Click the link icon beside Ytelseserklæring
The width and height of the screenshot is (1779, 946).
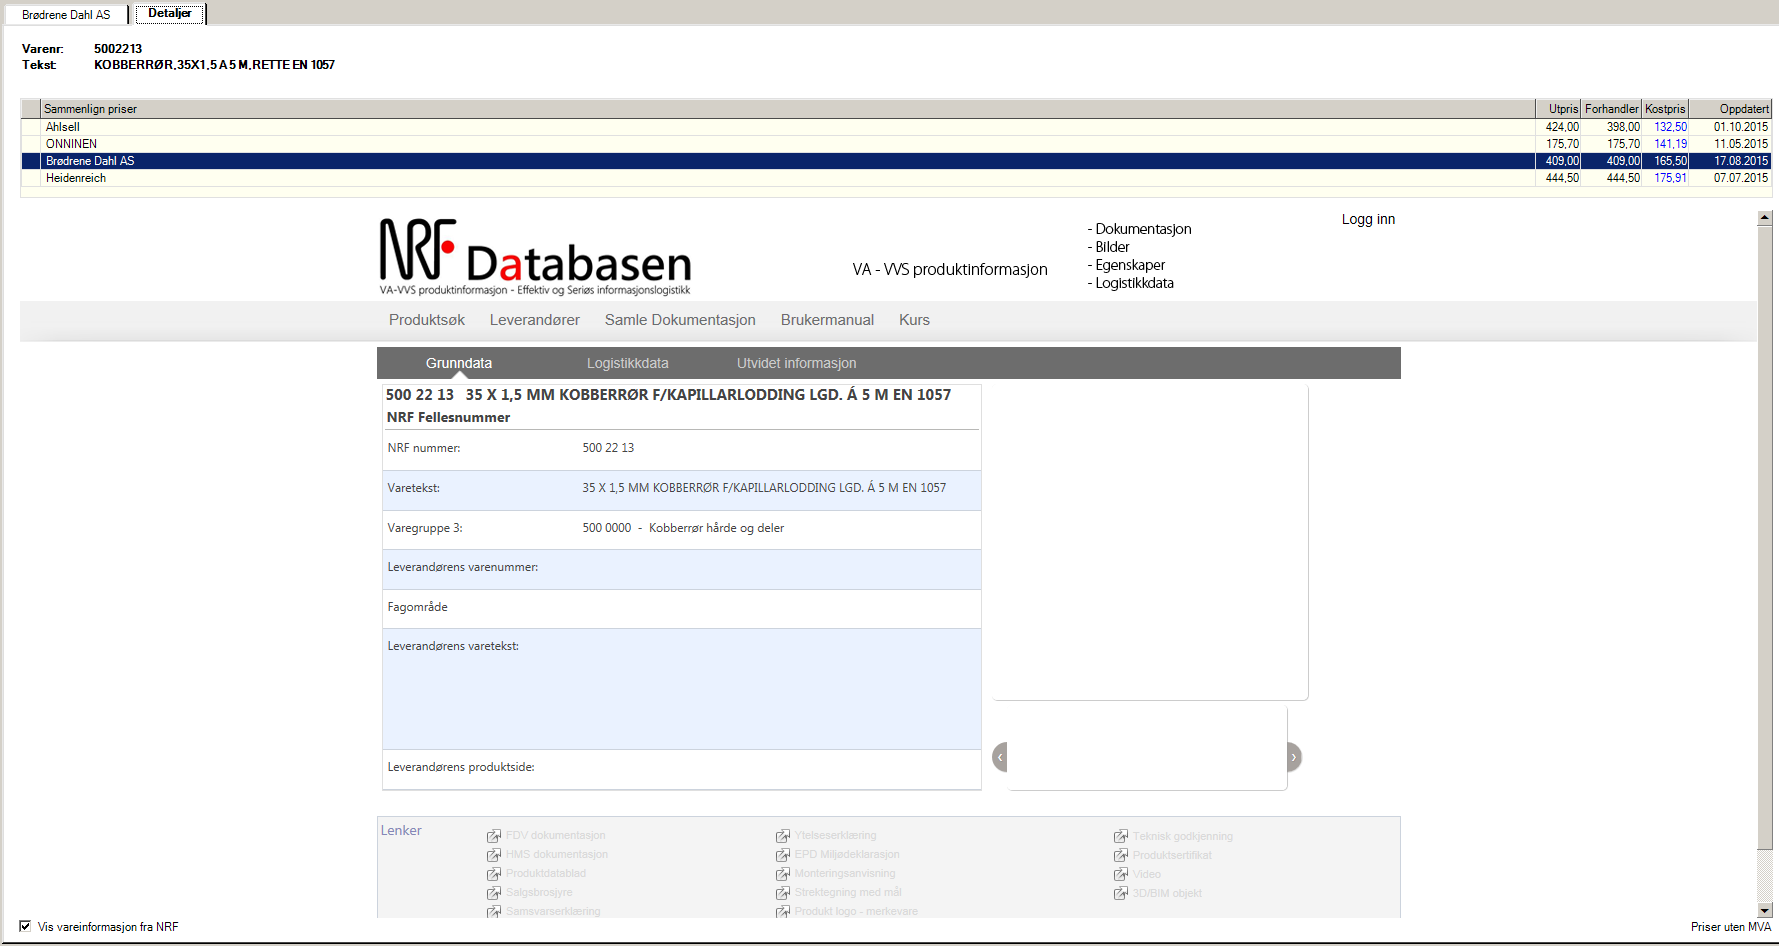pos(783,836)
